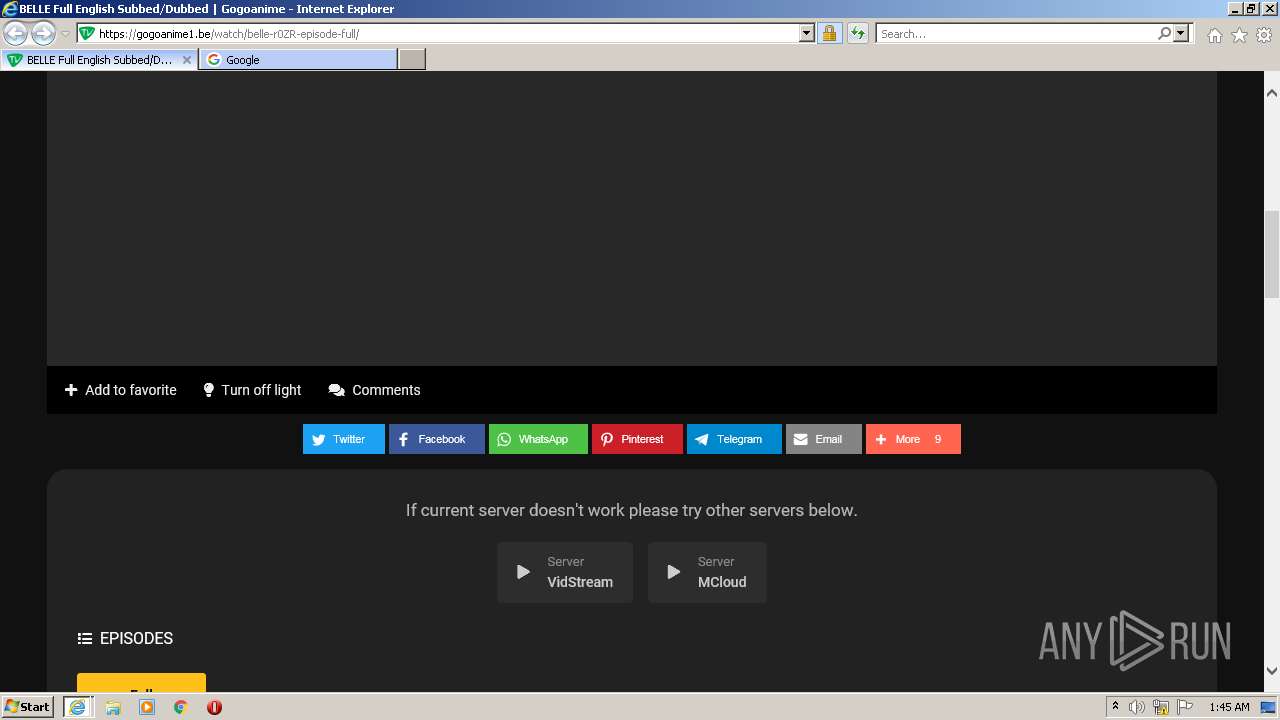The width and height of the screenshot is (1280, 720).
Task: Share on Facebook
Action: (437, 439)
